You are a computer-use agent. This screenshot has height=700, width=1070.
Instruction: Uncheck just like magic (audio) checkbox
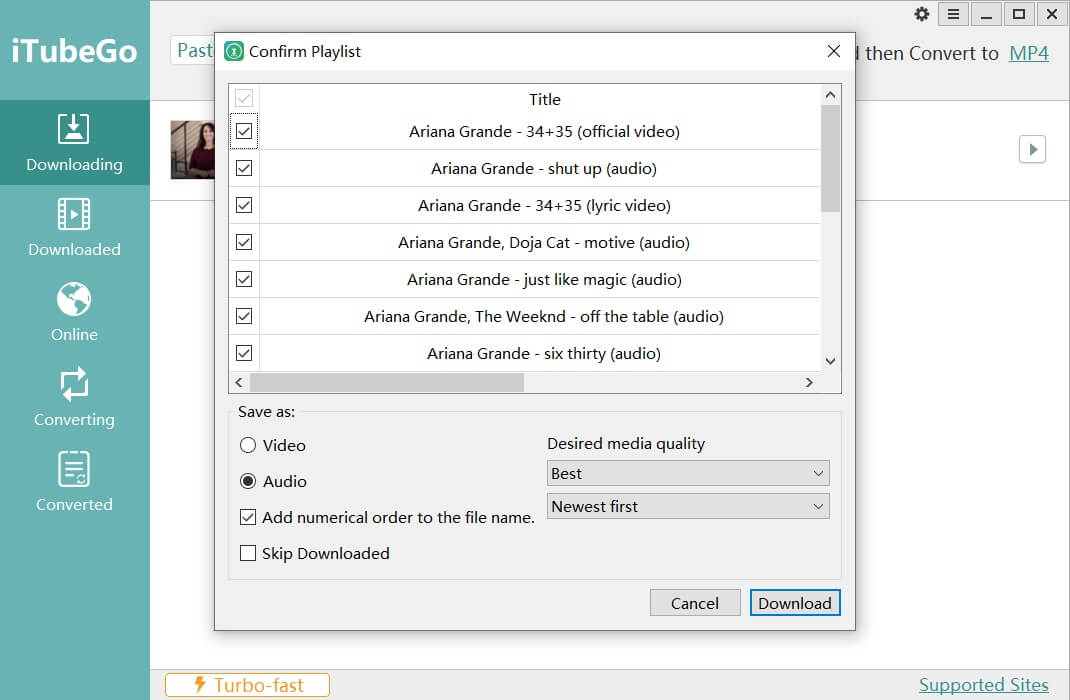pyautogui.click(x=244, y=279)
